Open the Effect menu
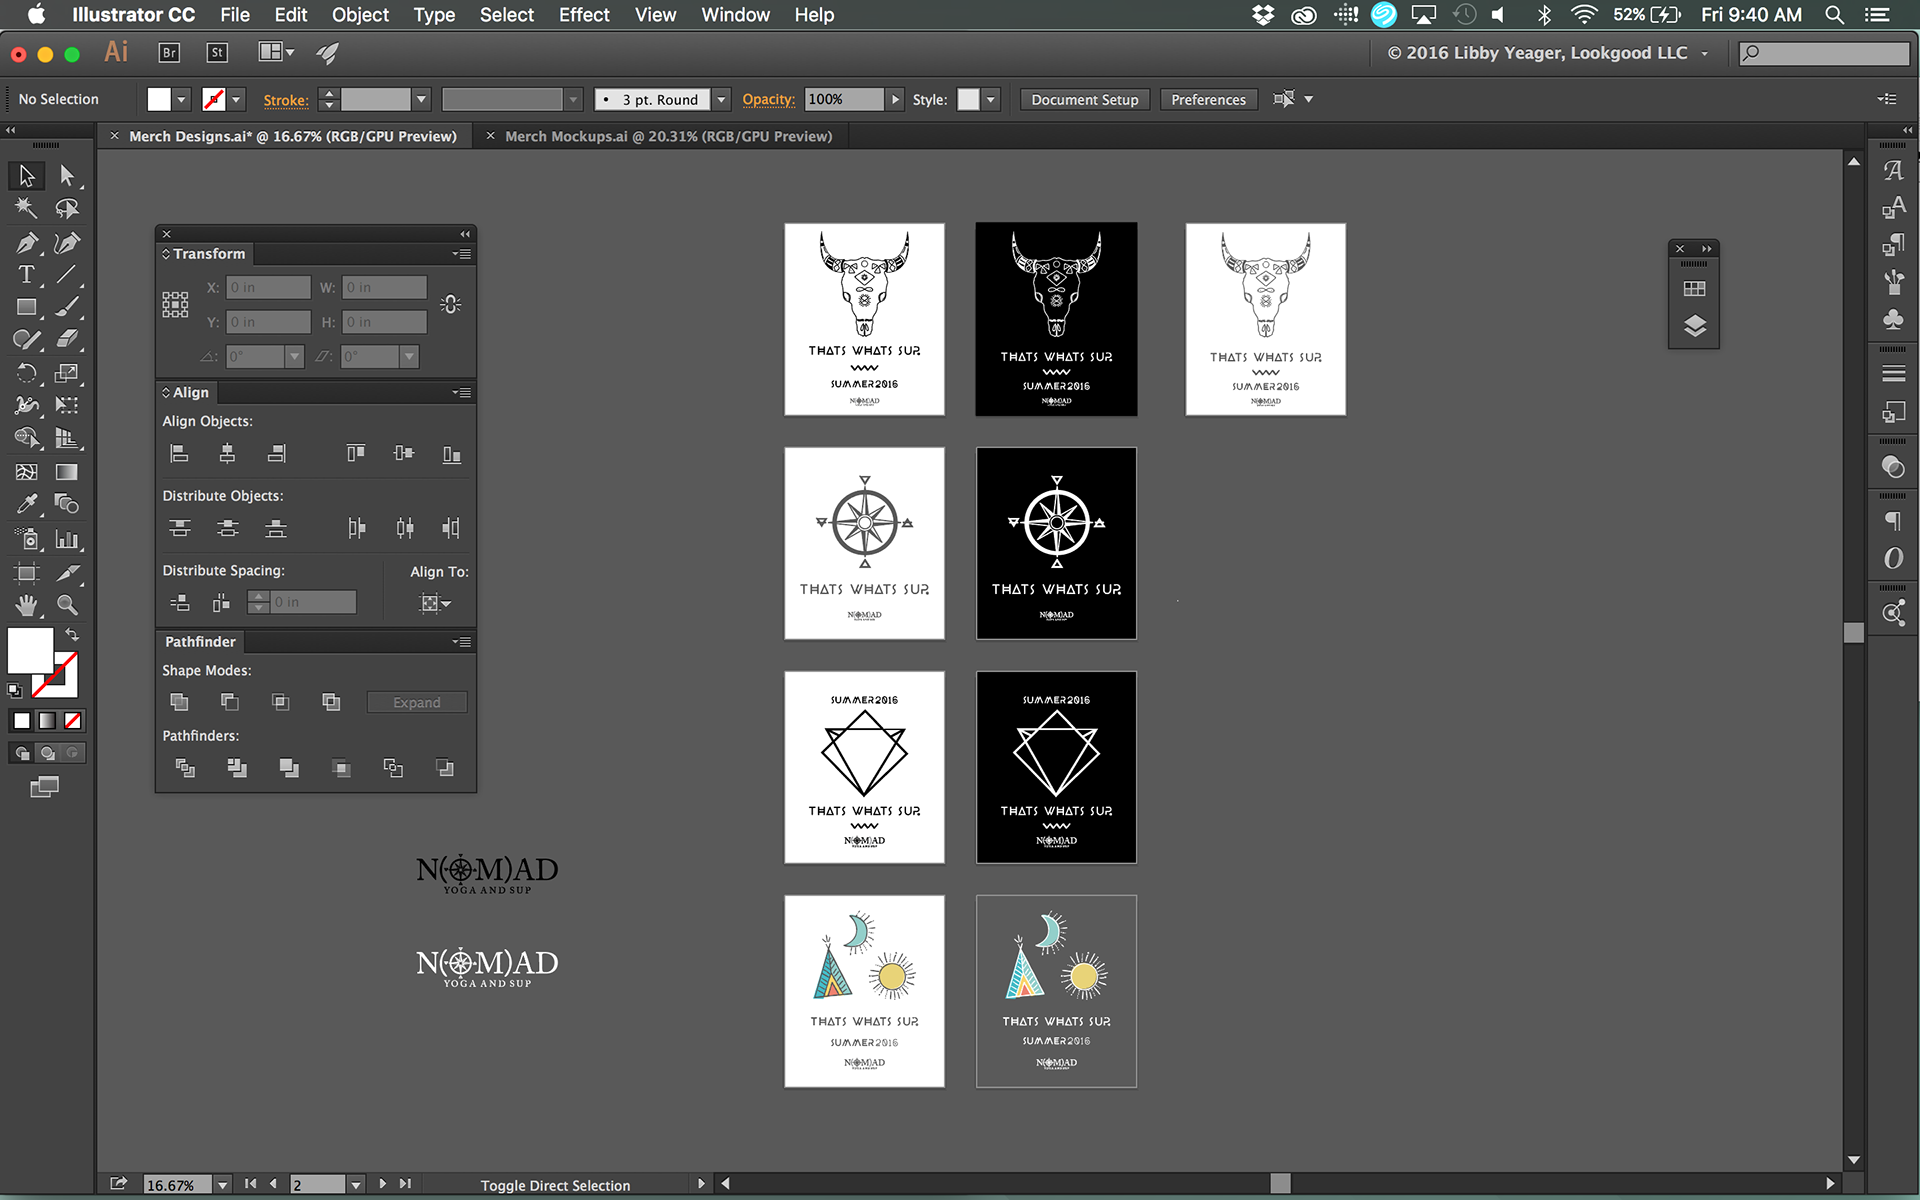 point(584,15)
